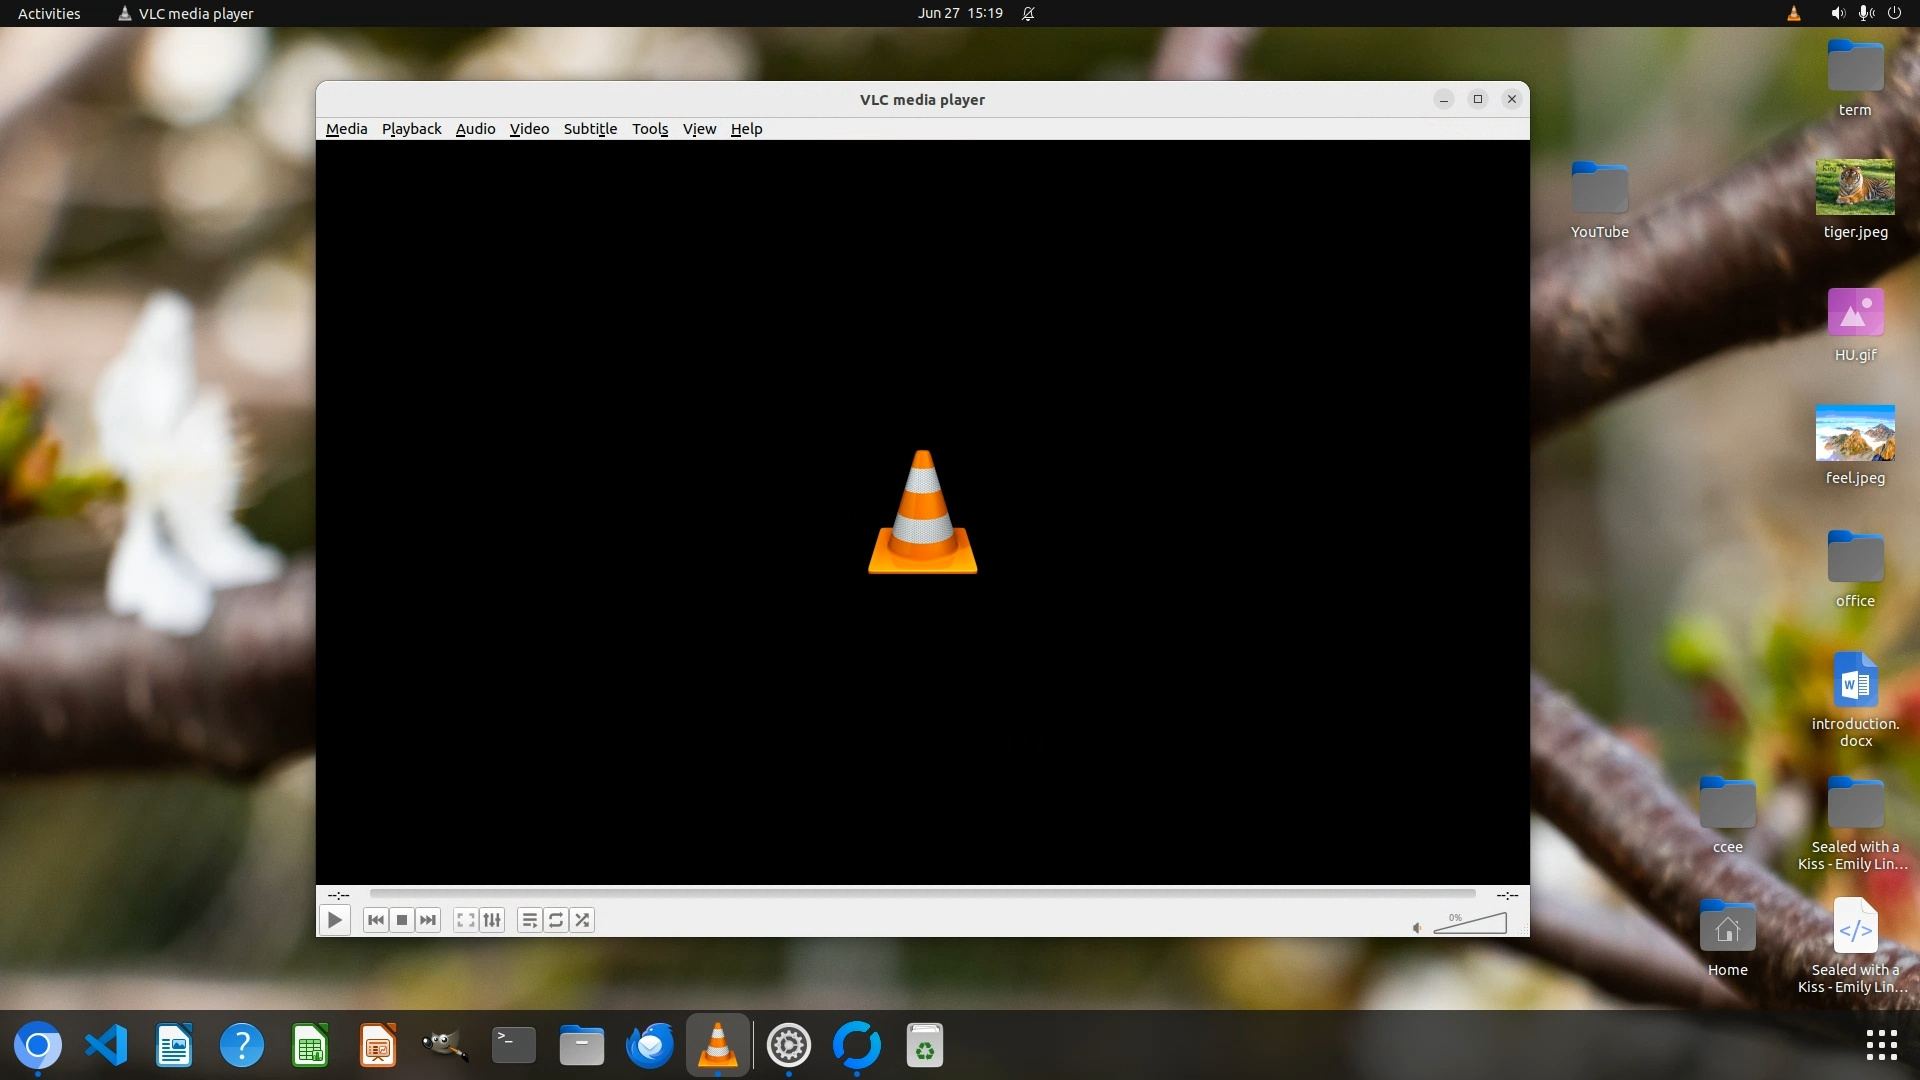Open Thunderbird mail from the dock

649,1046
